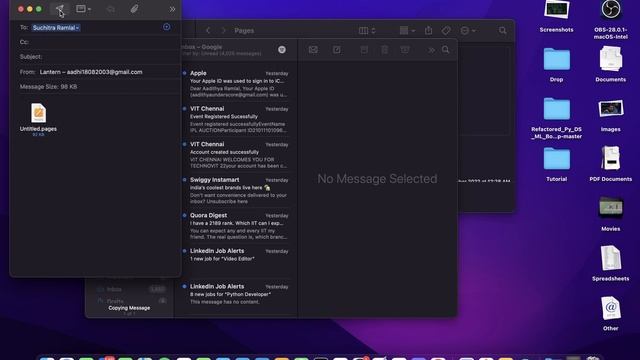The height and width of the screenshot is (360, 640).
Task: Open the header fields dropdown in compose toolbar
Action: pos(84,9)
